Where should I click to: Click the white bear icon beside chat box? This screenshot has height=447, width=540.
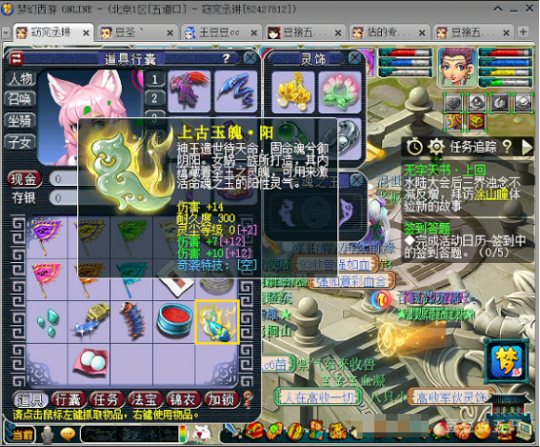coord(201,433)
